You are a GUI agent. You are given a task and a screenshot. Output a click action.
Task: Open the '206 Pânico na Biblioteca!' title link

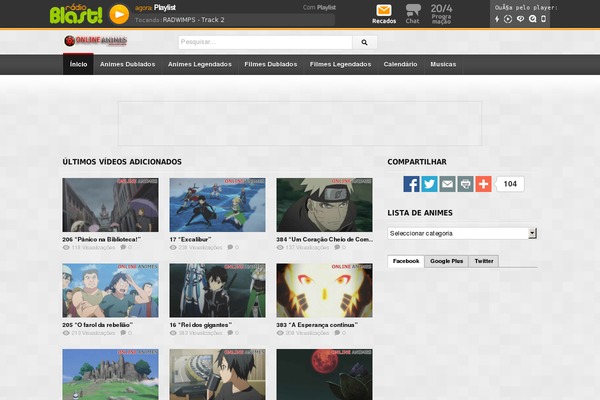click(x=101, y=239)
